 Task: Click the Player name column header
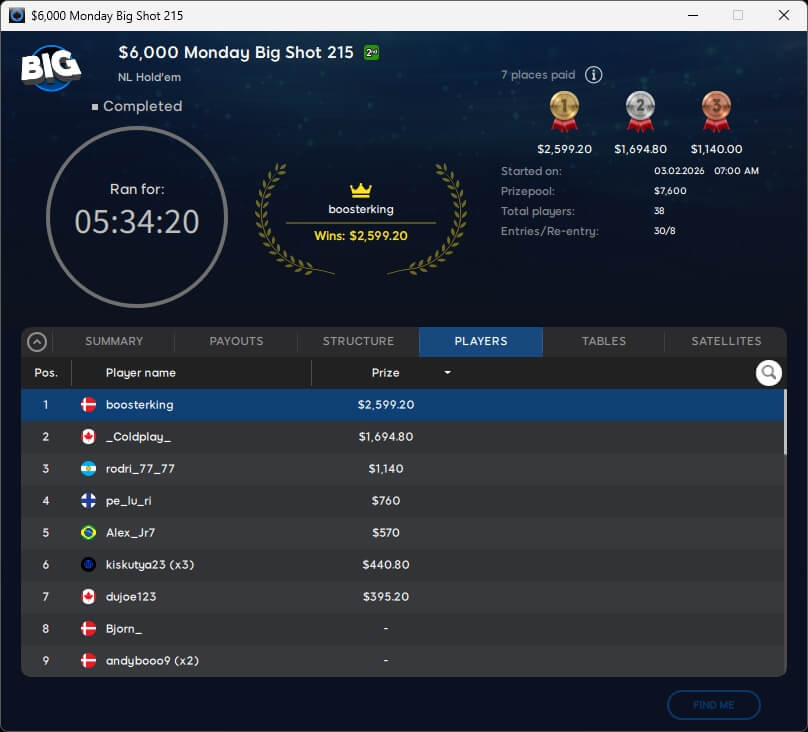point(141,373)
